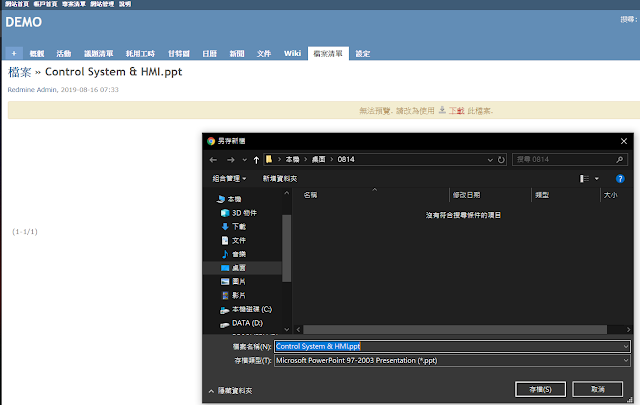The width and height of the screenshot is (640, 405).
Task: Select 音樂 folder in sidebar
Action: 234,254
